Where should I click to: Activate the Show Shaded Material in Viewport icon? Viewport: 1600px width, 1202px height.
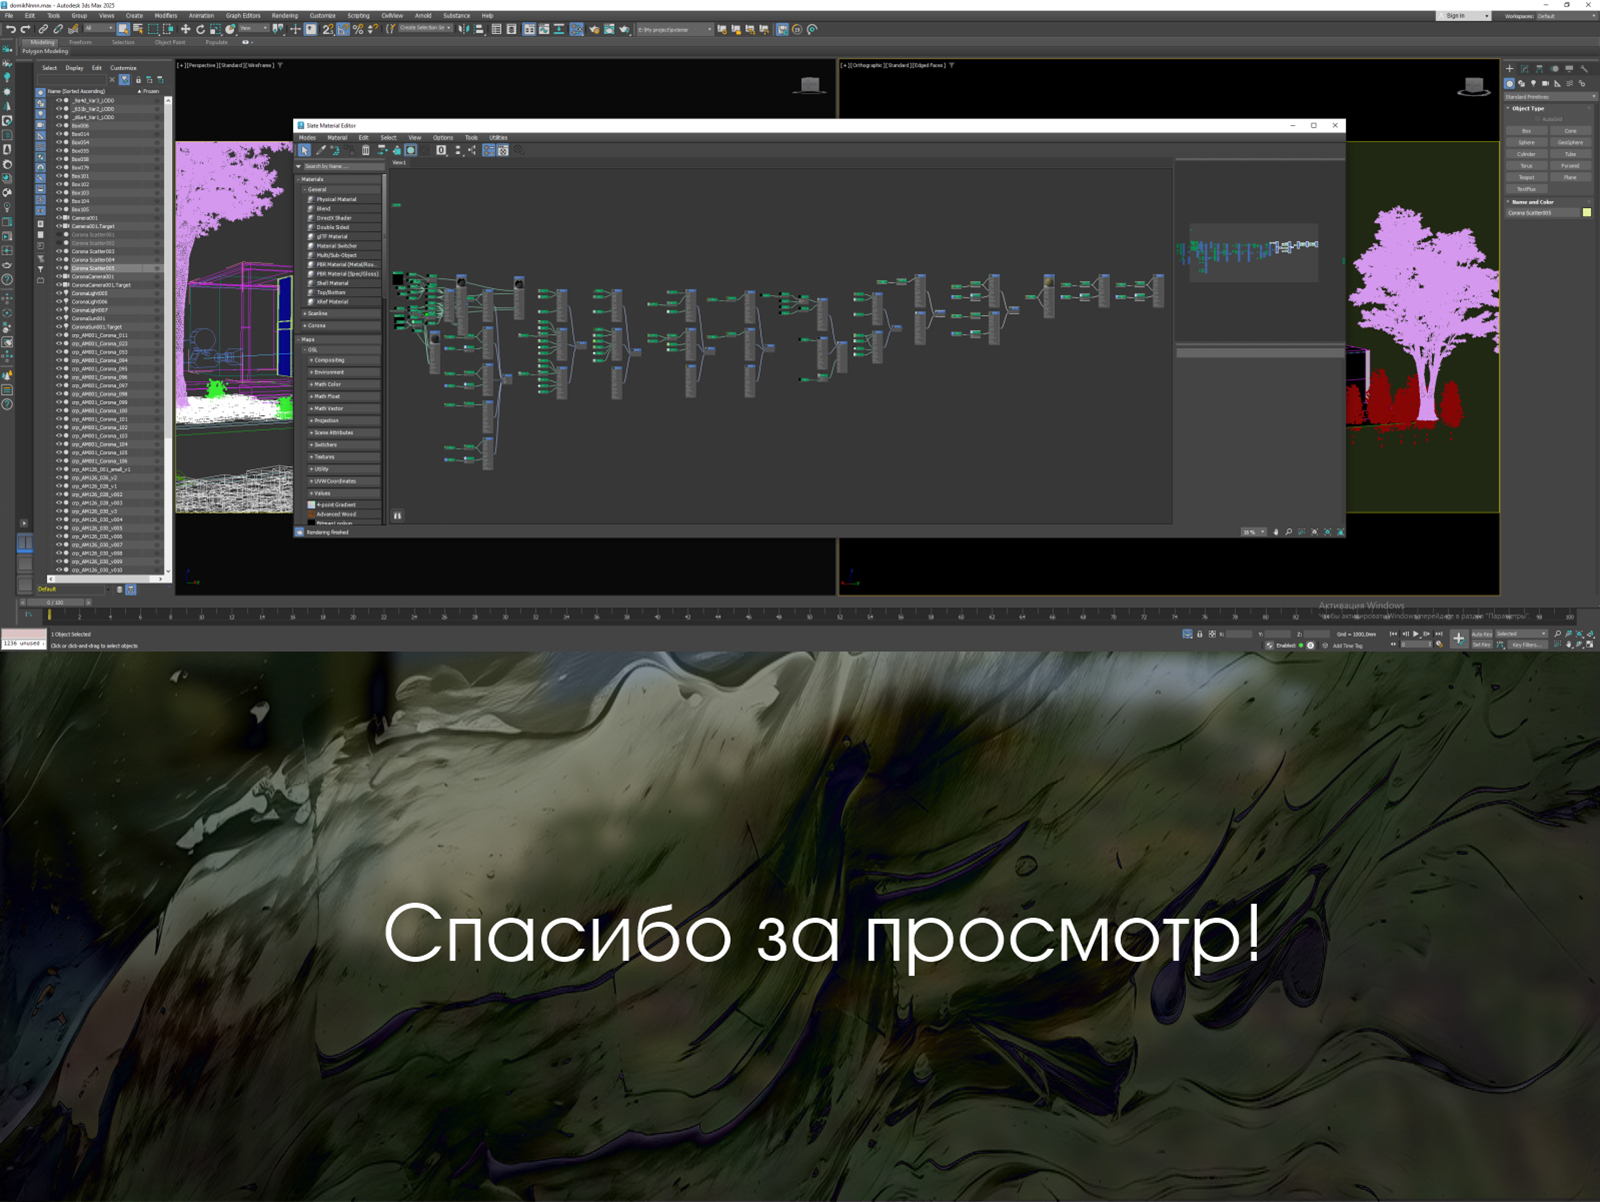pos(410,151)
